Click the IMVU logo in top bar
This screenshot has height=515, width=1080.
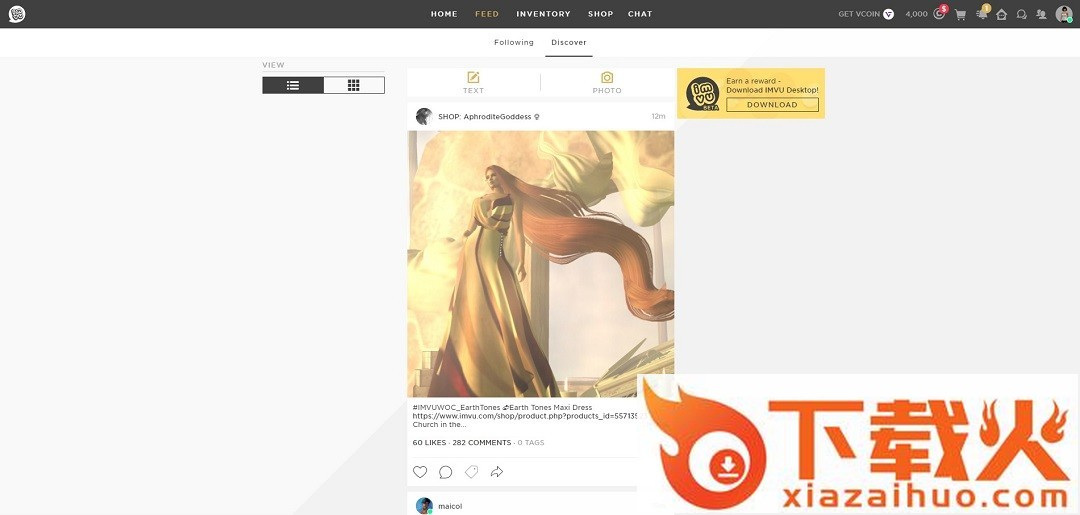(x=17, y=14)
